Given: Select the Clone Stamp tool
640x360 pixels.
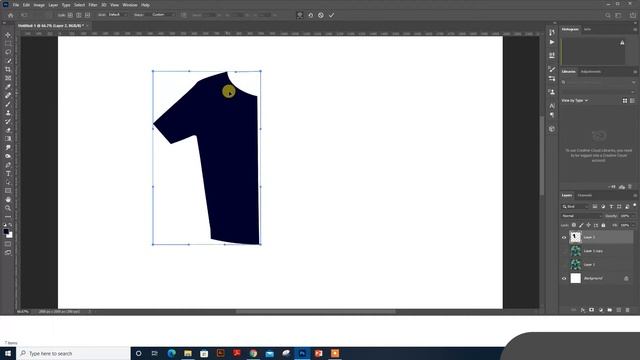Looking at the screenshot, I should tap(8, 113).
